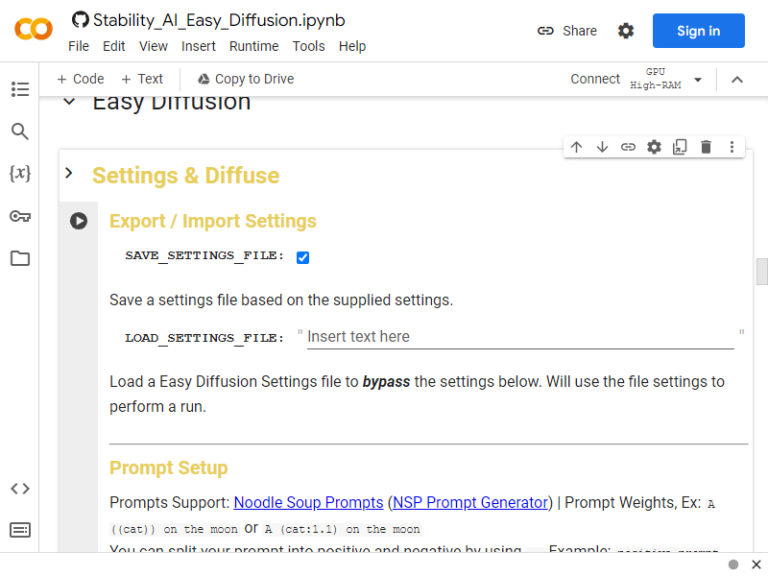Viewport: 768px width, 576px height.
Task: Click the Share link icon
Action: 545,31
